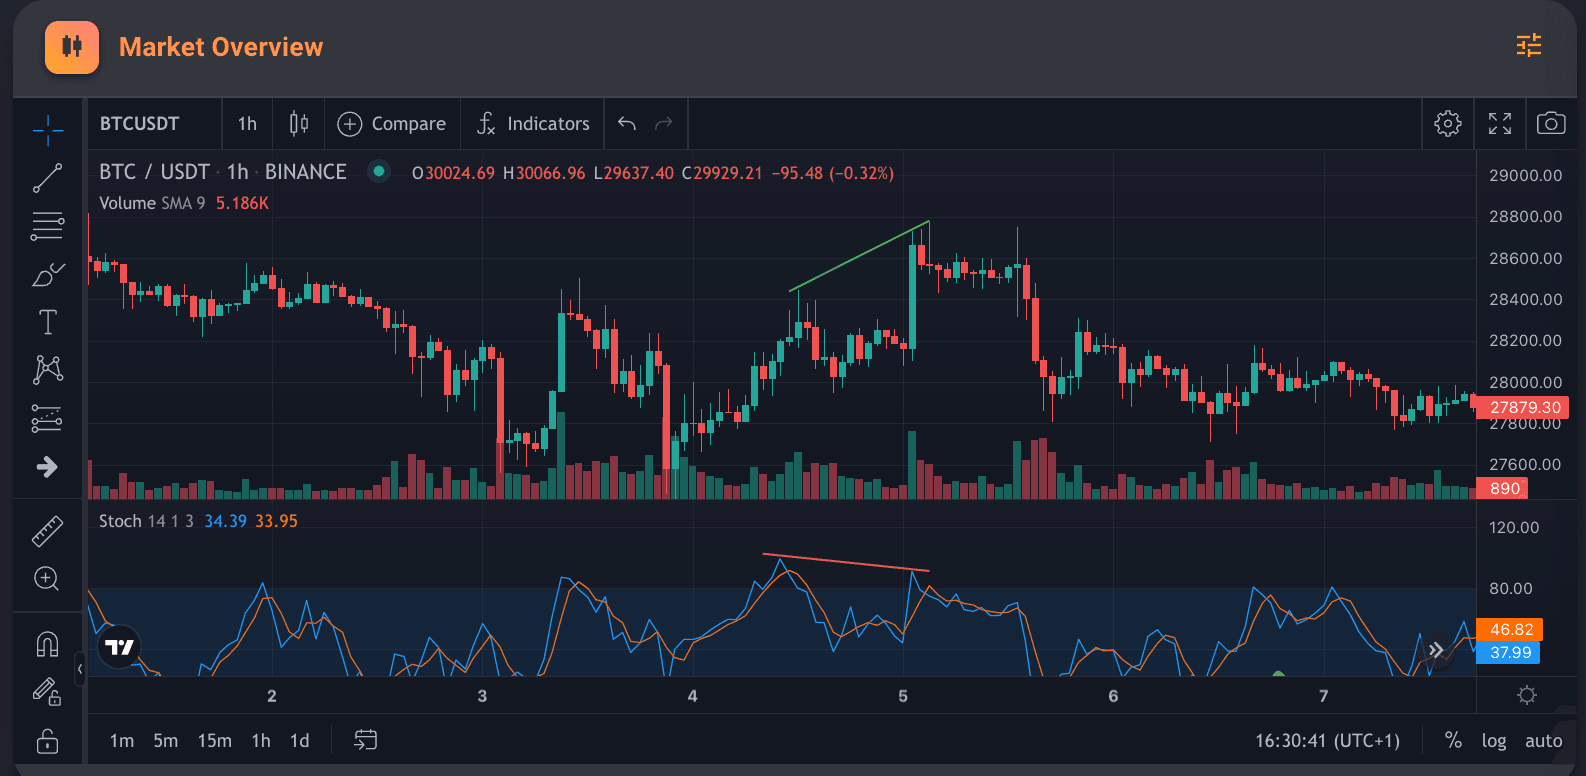
Task: Switch to the 15m timeframe
Action: (x=214, y=741)
